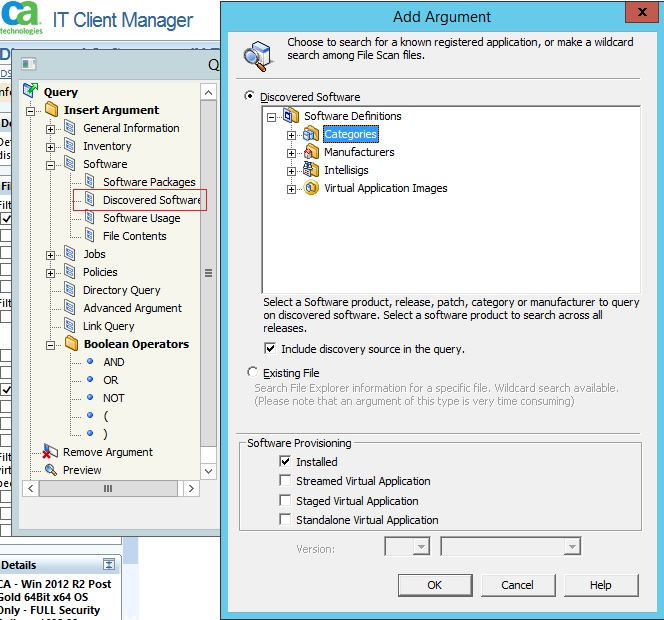Expand the Jobs node

(50, 255)
